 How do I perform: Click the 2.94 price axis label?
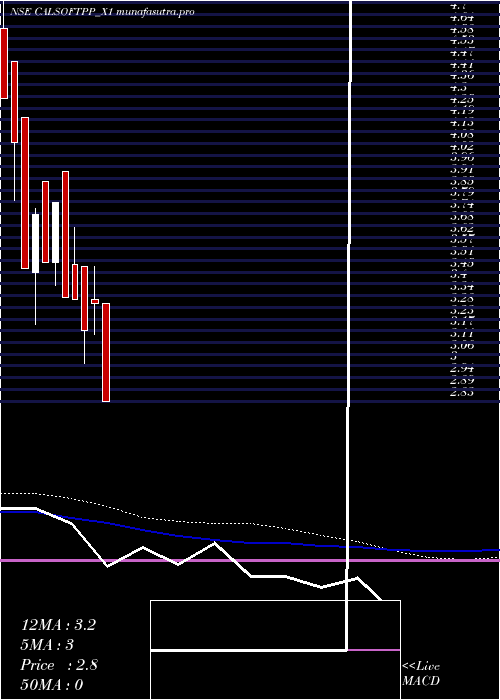click(462, 369)
